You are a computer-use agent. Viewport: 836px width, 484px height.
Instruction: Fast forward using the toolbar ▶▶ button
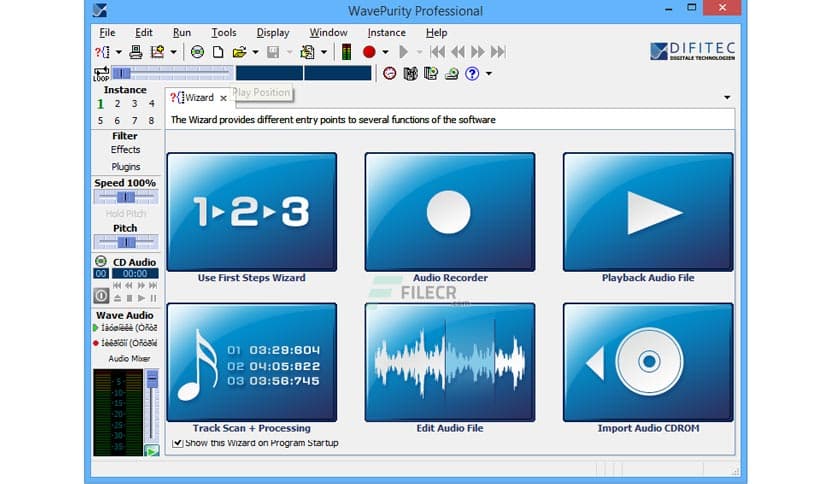tap(478, 52)
